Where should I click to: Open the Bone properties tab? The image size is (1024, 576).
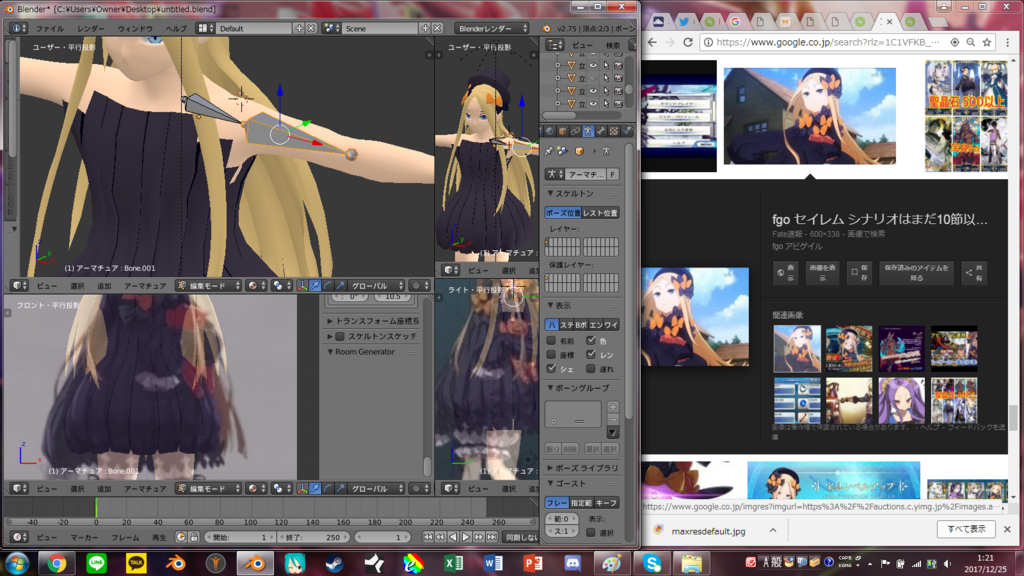pos(601,131)
